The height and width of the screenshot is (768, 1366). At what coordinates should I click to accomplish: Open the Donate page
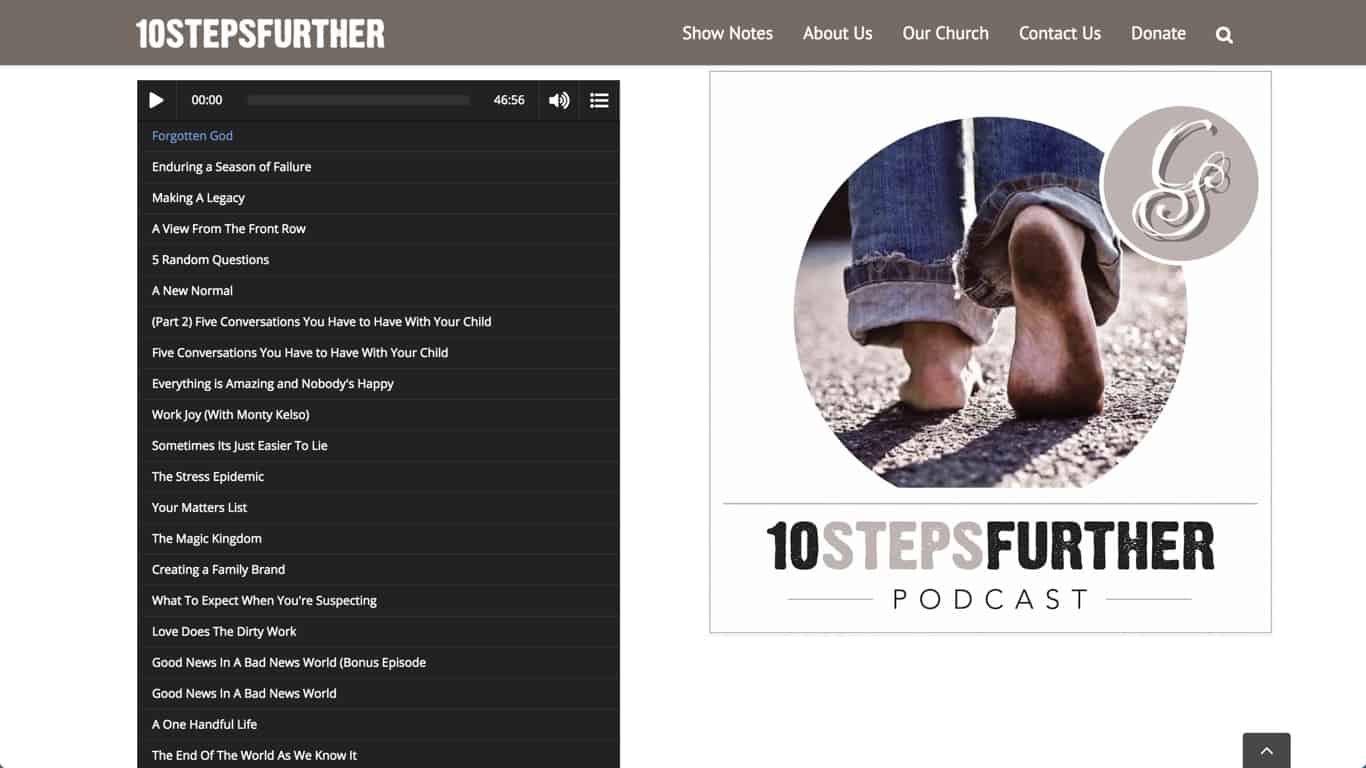pyautogui.click(x=1158, y=33)
